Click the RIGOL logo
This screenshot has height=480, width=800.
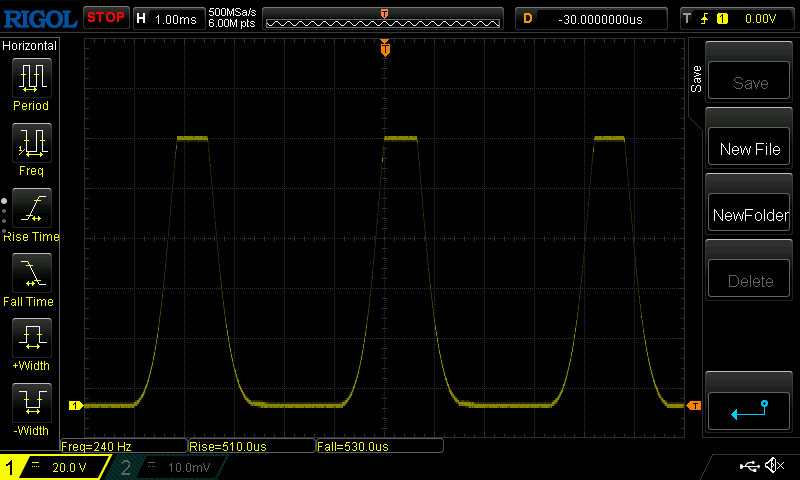point(40,19)
